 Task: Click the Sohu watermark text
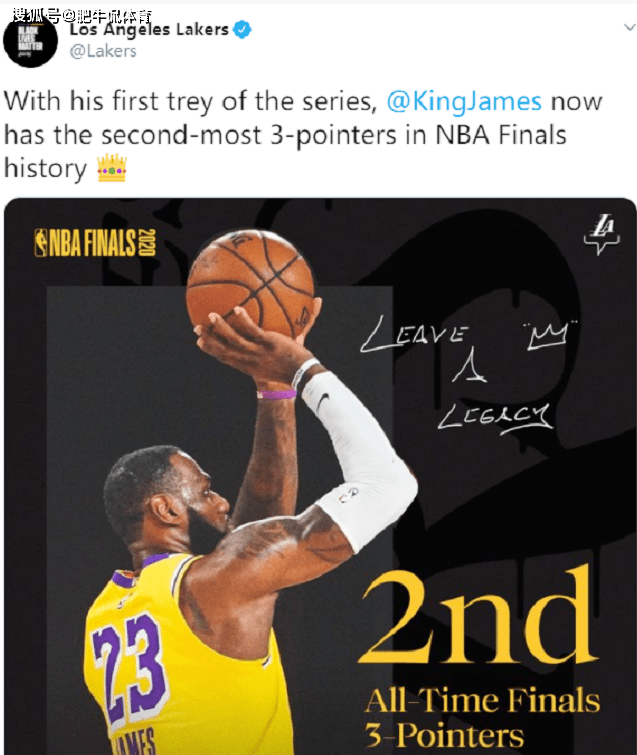[x=82, y=16]
